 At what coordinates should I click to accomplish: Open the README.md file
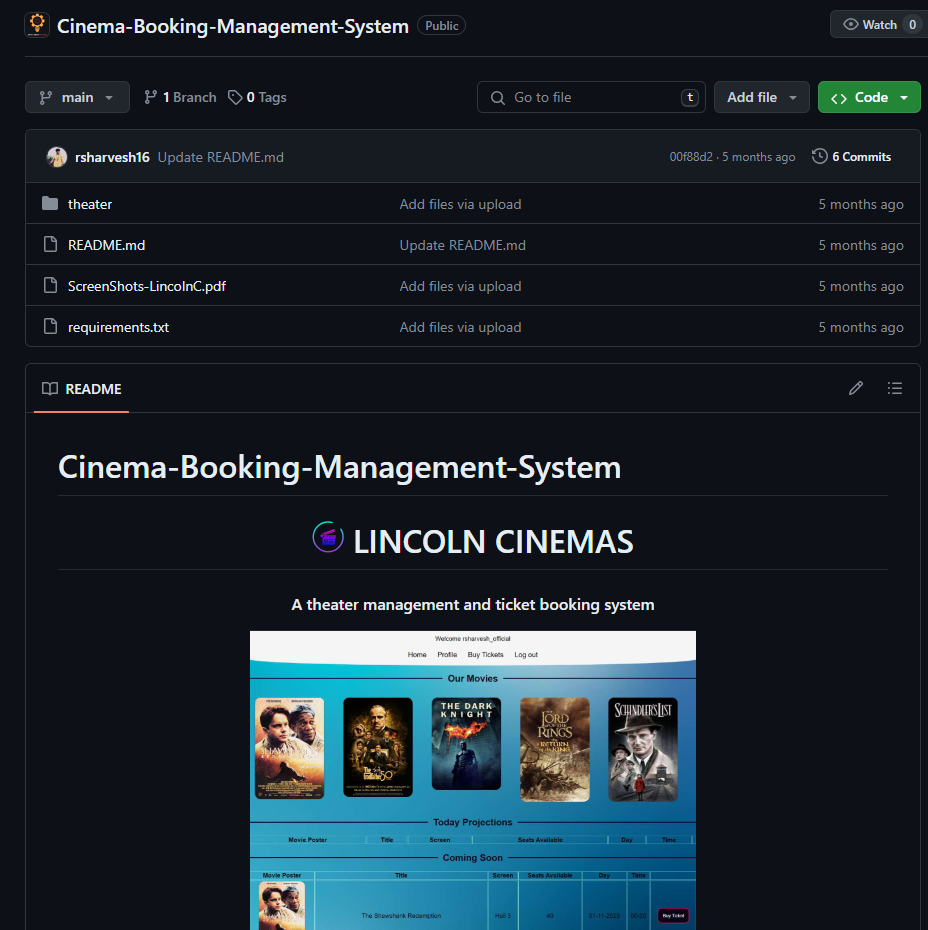point(106,245)
